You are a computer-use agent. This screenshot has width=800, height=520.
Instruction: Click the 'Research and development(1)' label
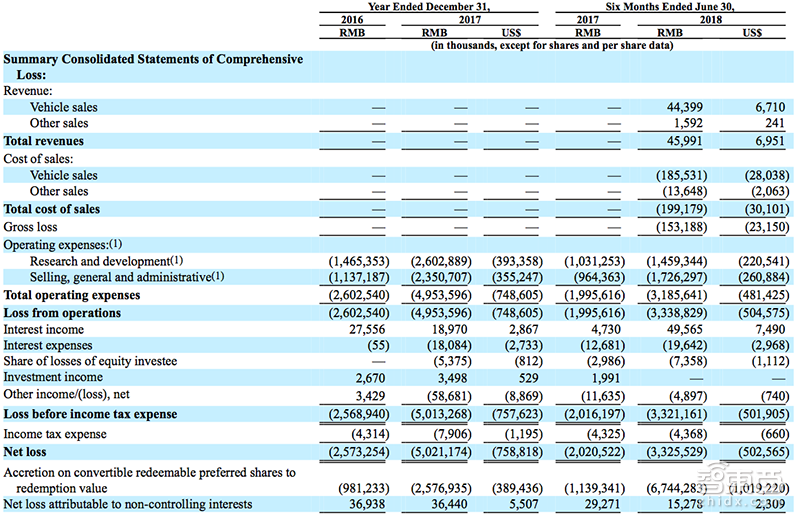[x=106, y=261]
